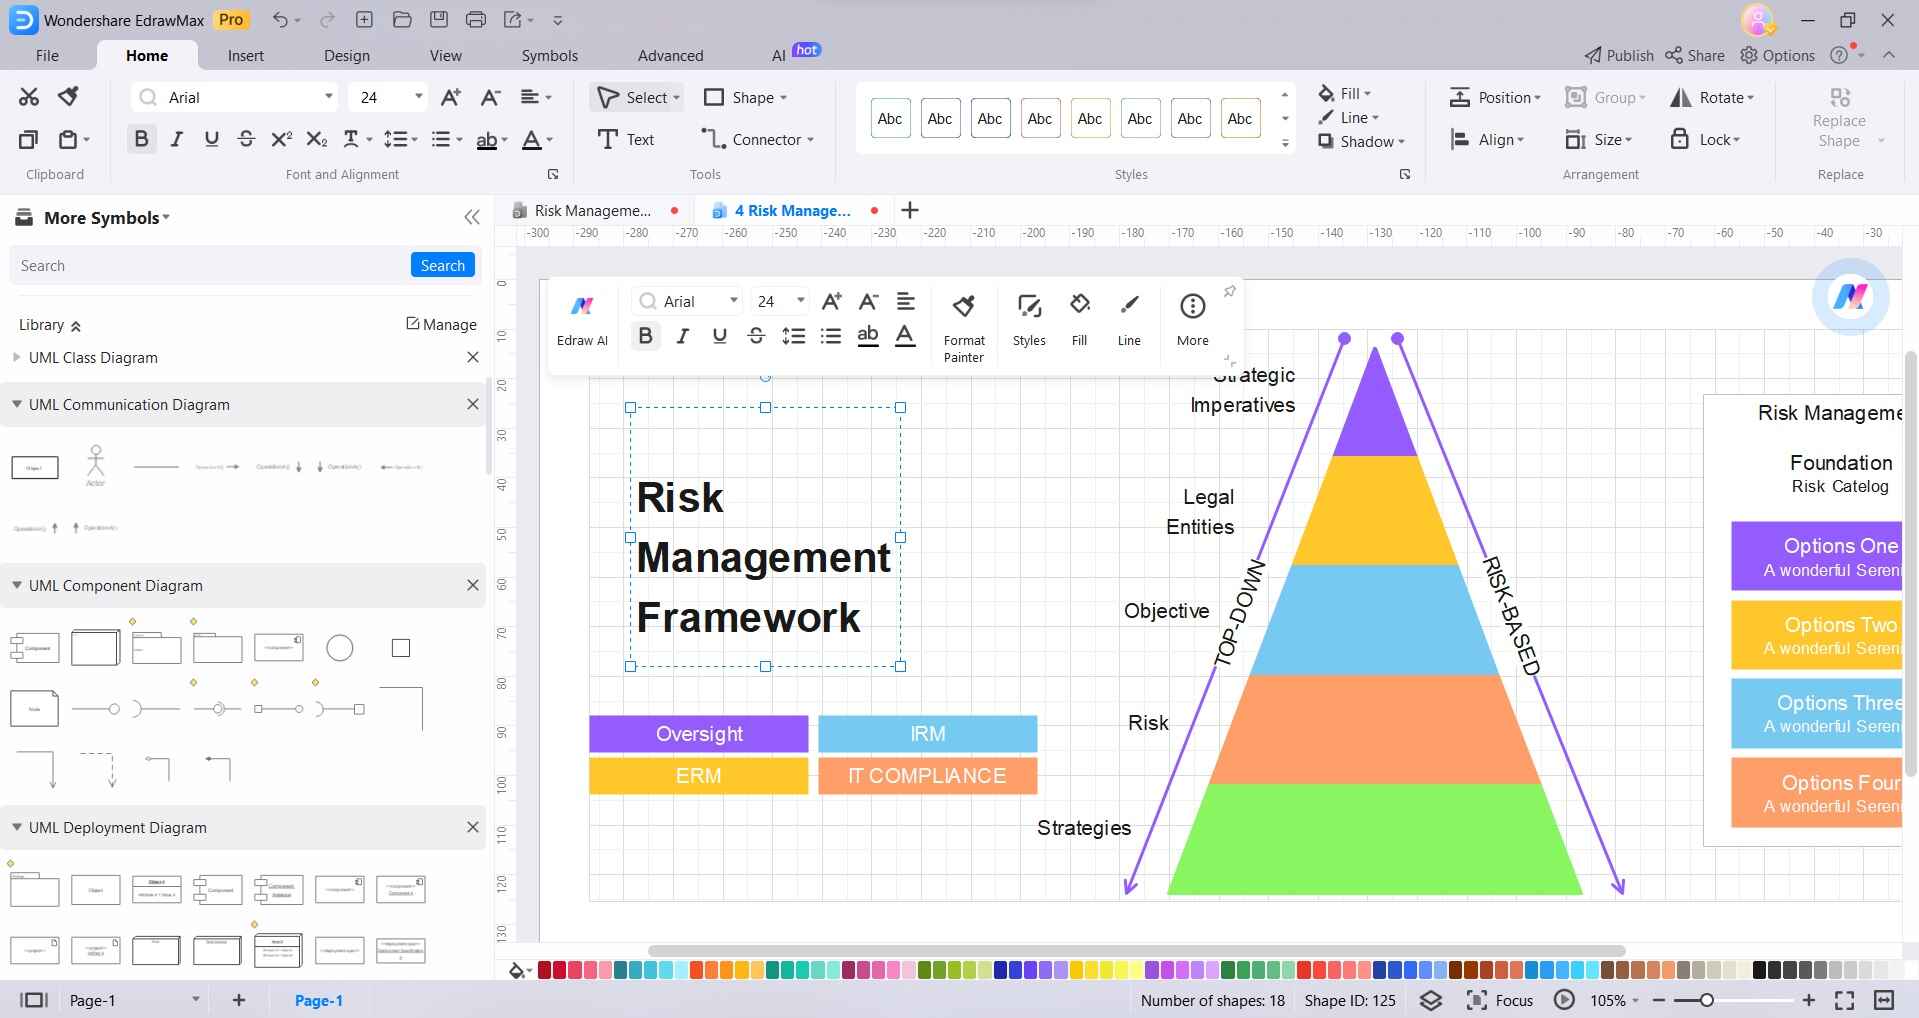Toggle Italic in the floating toolbar
The width and height of the screenshot is (1919, 1018).
[683, 336]
